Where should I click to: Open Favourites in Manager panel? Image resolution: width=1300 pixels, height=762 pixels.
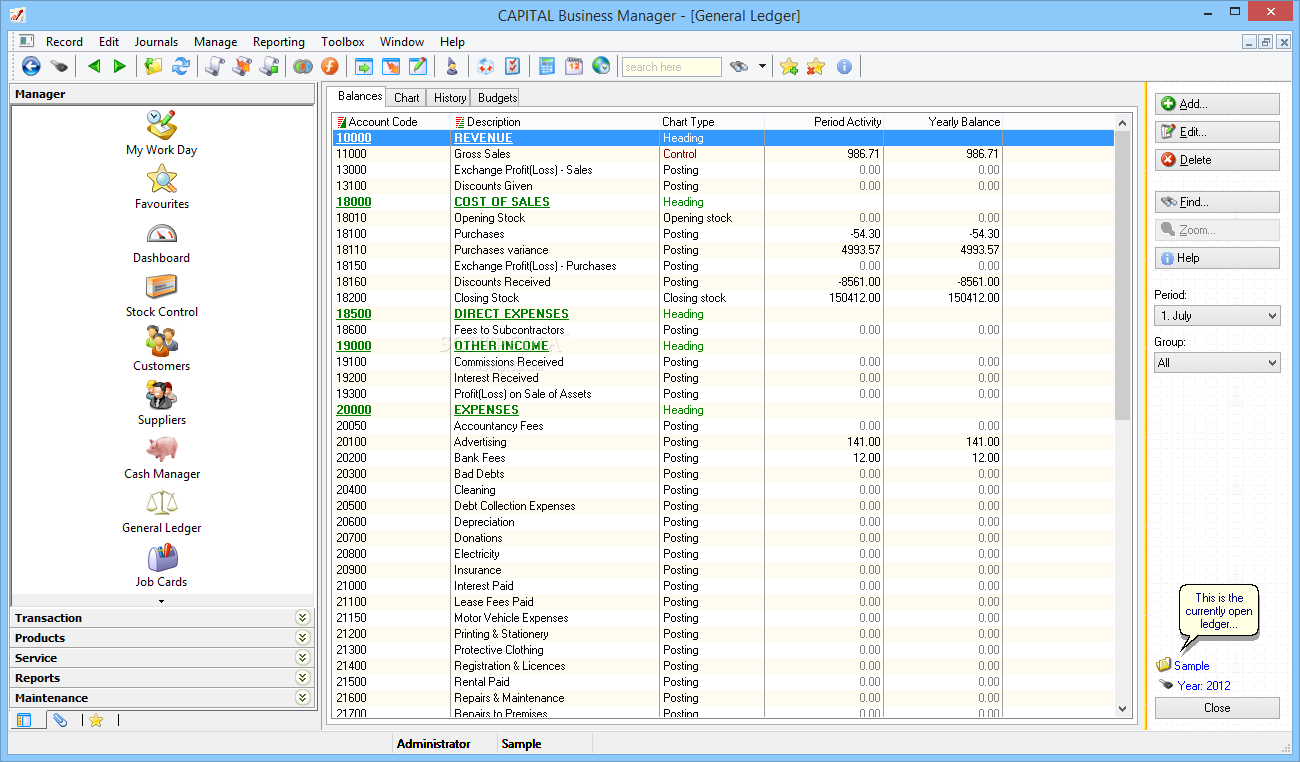161,187
